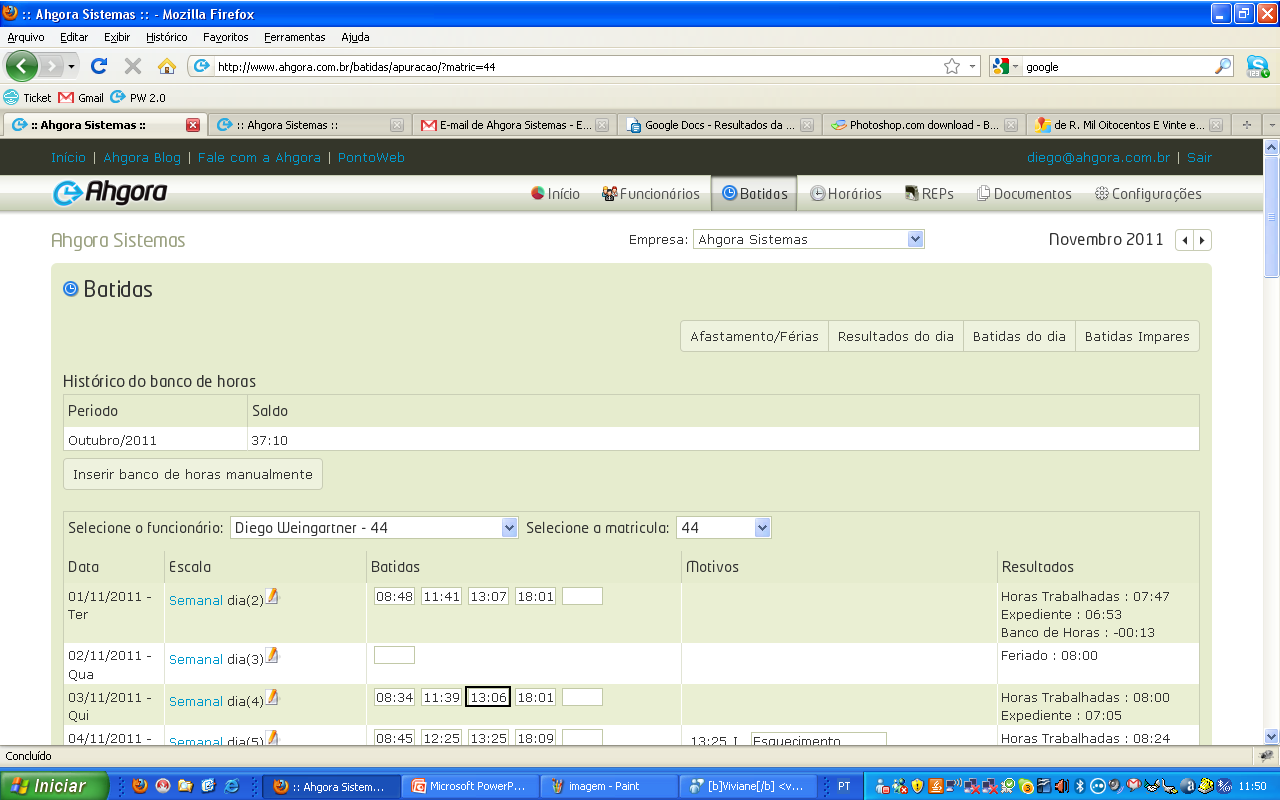The image size is (1280, 800).
Task: Go to previous month arrow
Action: [1185, 240]
